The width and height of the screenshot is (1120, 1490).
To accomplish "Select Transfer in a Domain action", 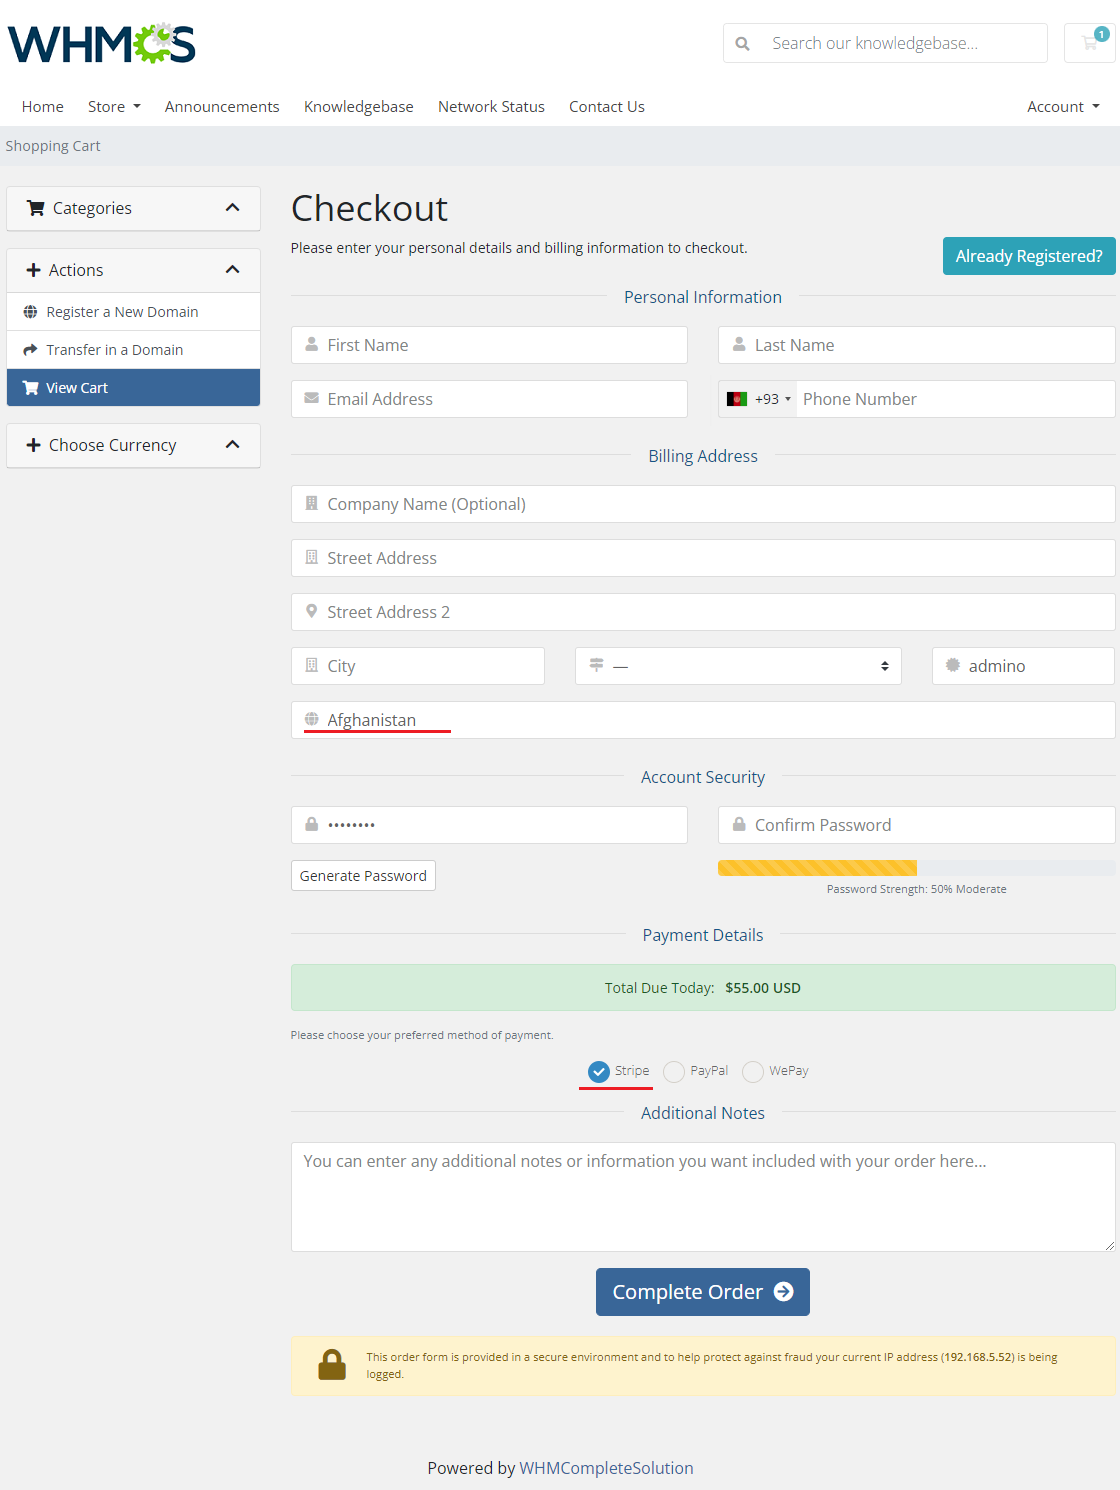I will (x=133, y=350).
